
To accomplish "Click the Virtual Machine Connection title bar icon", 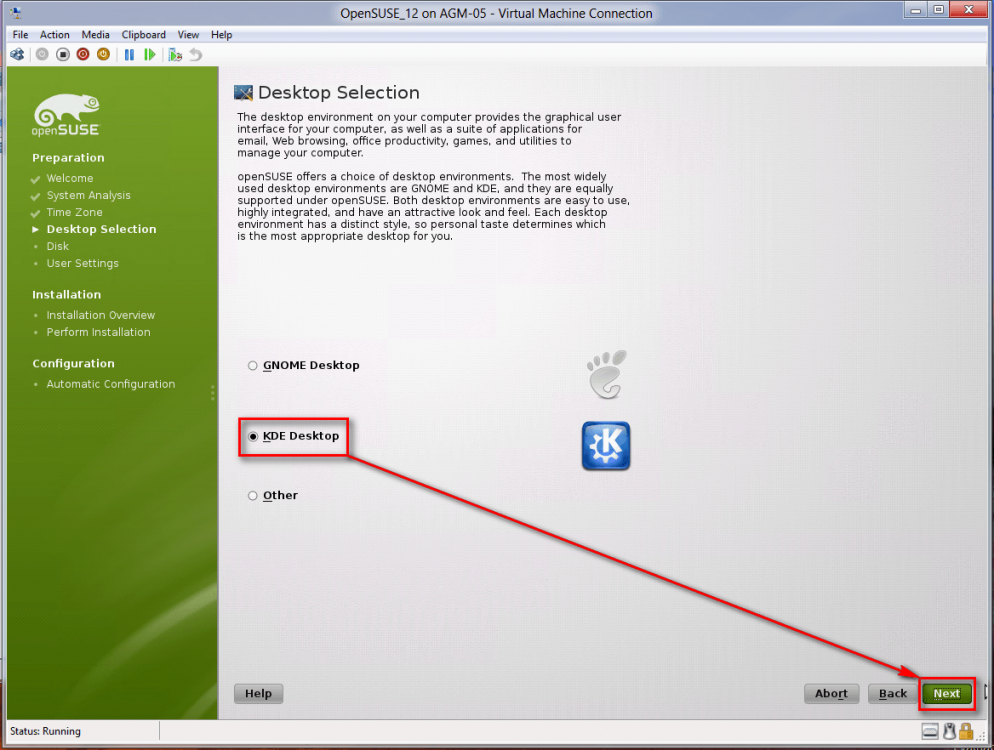I will pos(16,12).
